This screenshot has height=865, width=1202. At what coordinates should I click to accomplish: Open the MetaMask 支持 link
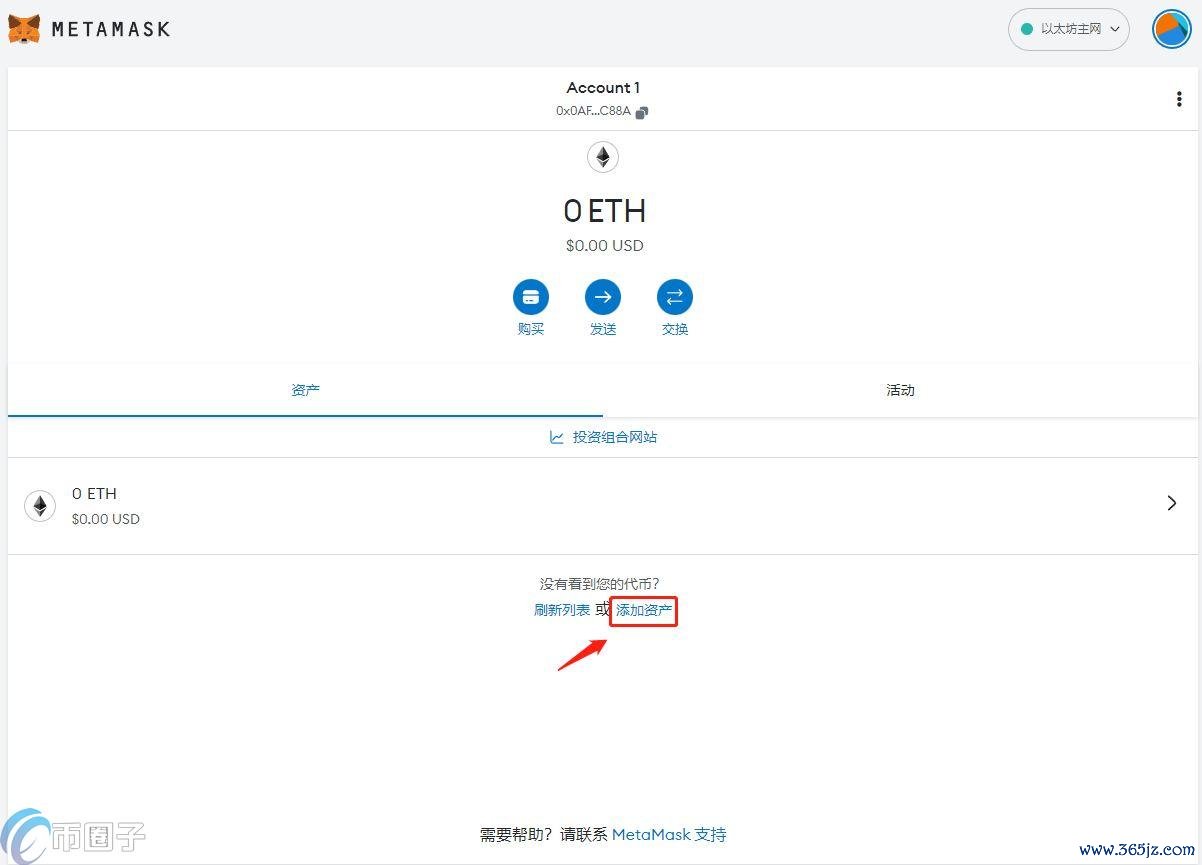pos(669,834)
